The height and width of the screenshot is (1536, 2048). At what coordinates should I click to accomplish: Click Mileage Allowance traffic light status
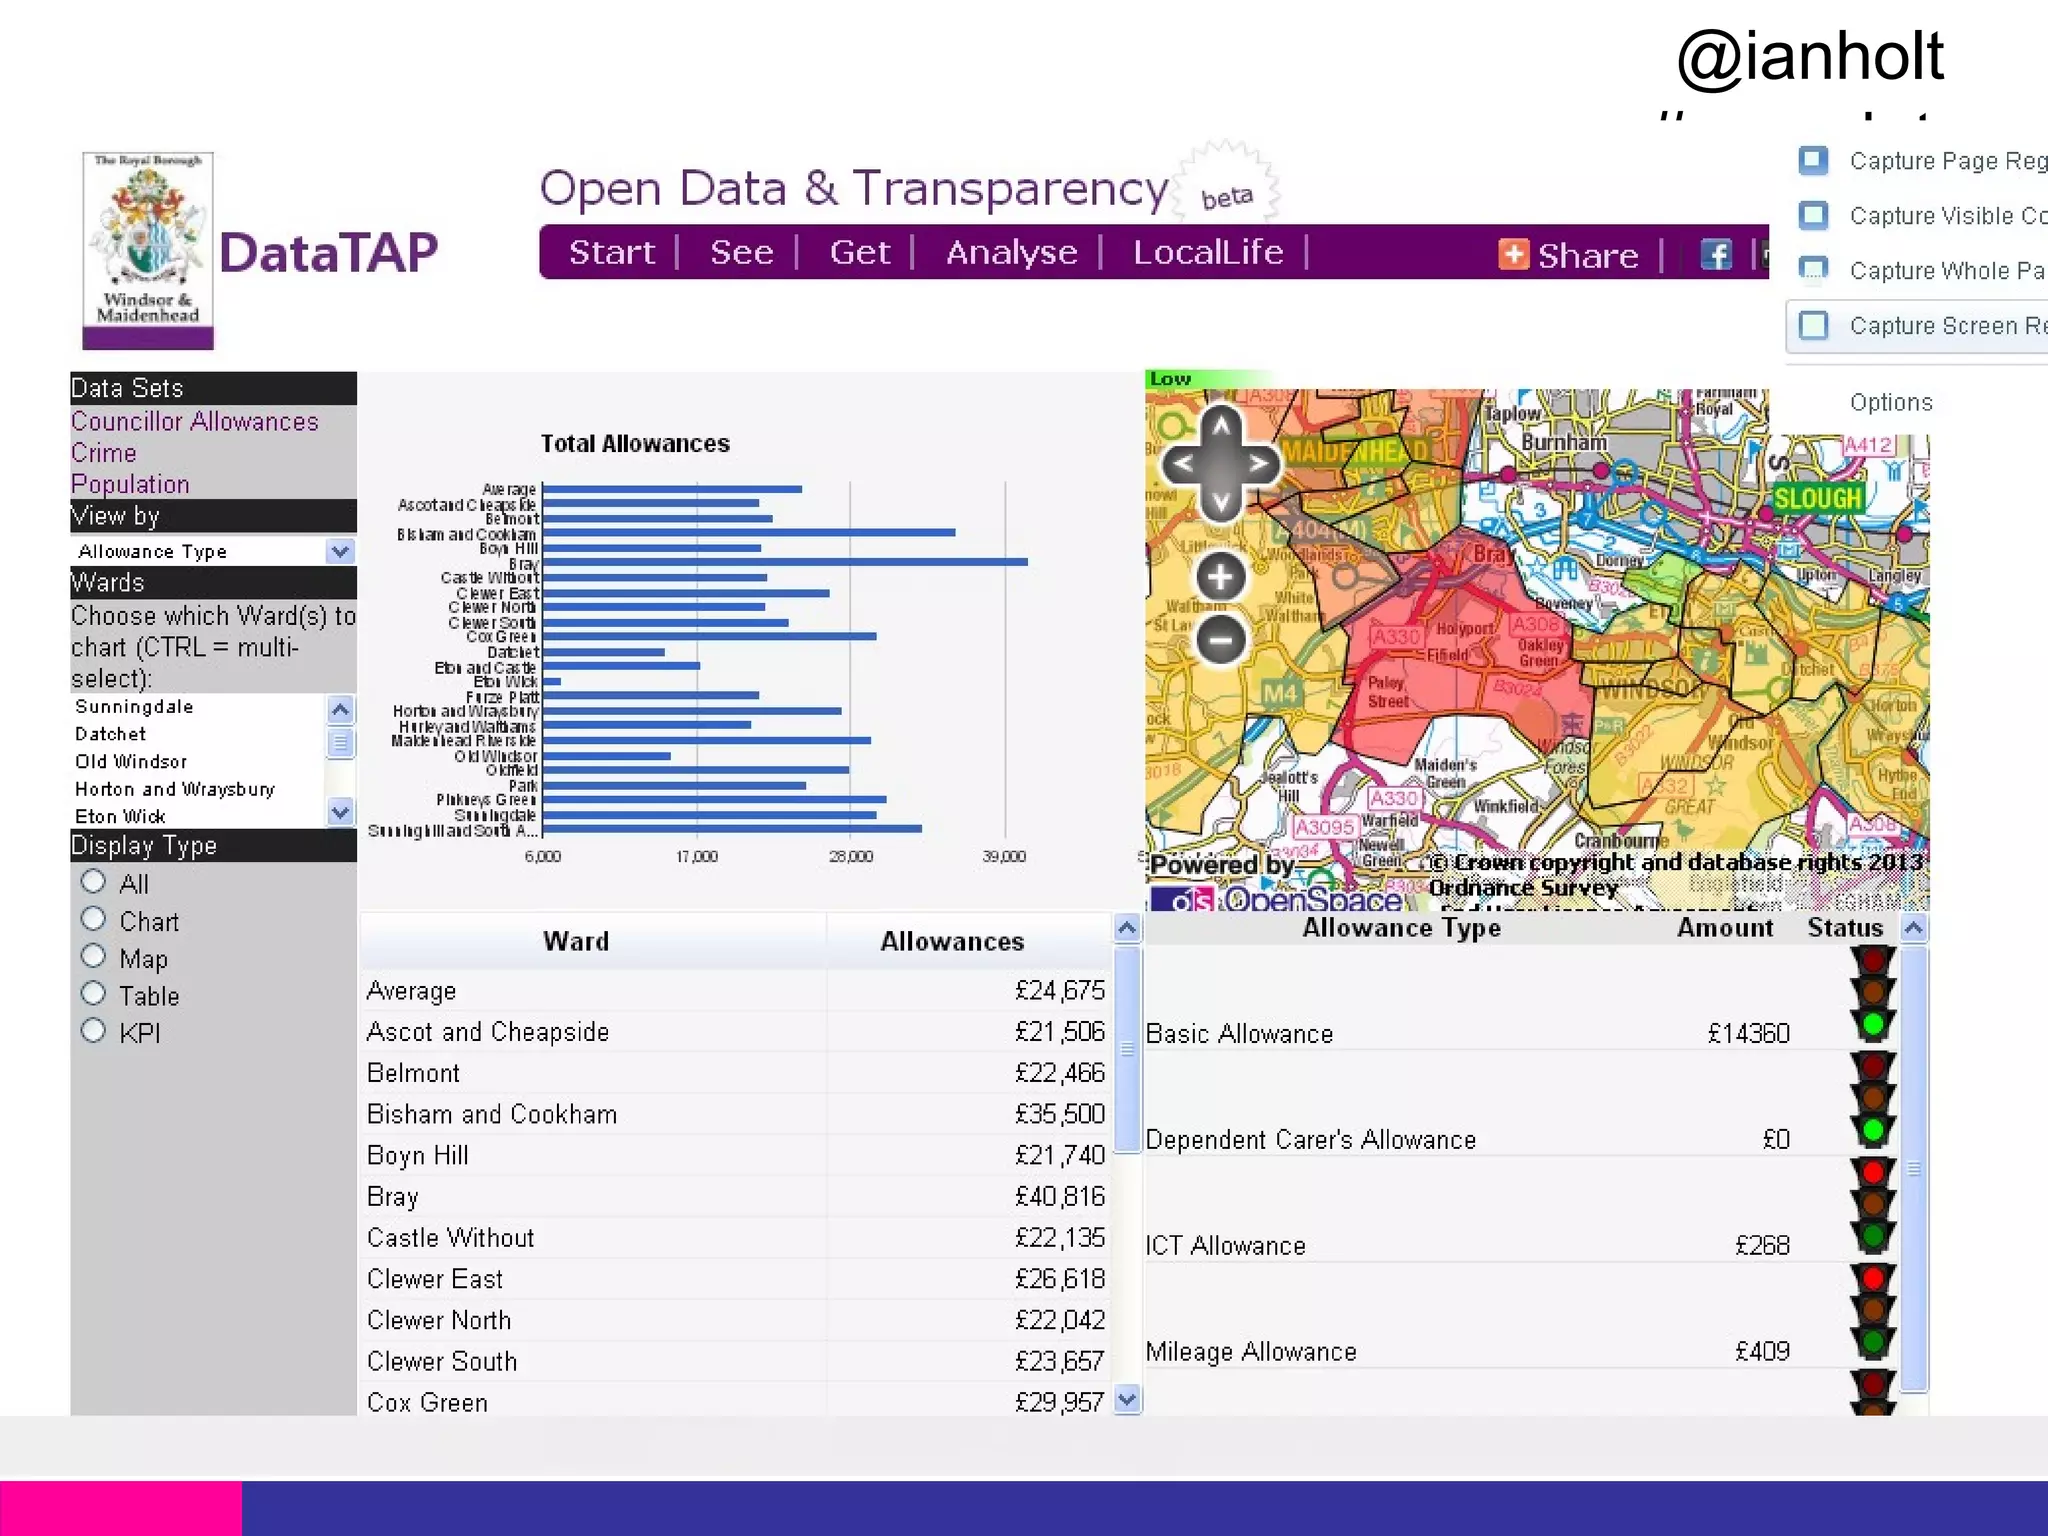[x=1873, y=1311]
